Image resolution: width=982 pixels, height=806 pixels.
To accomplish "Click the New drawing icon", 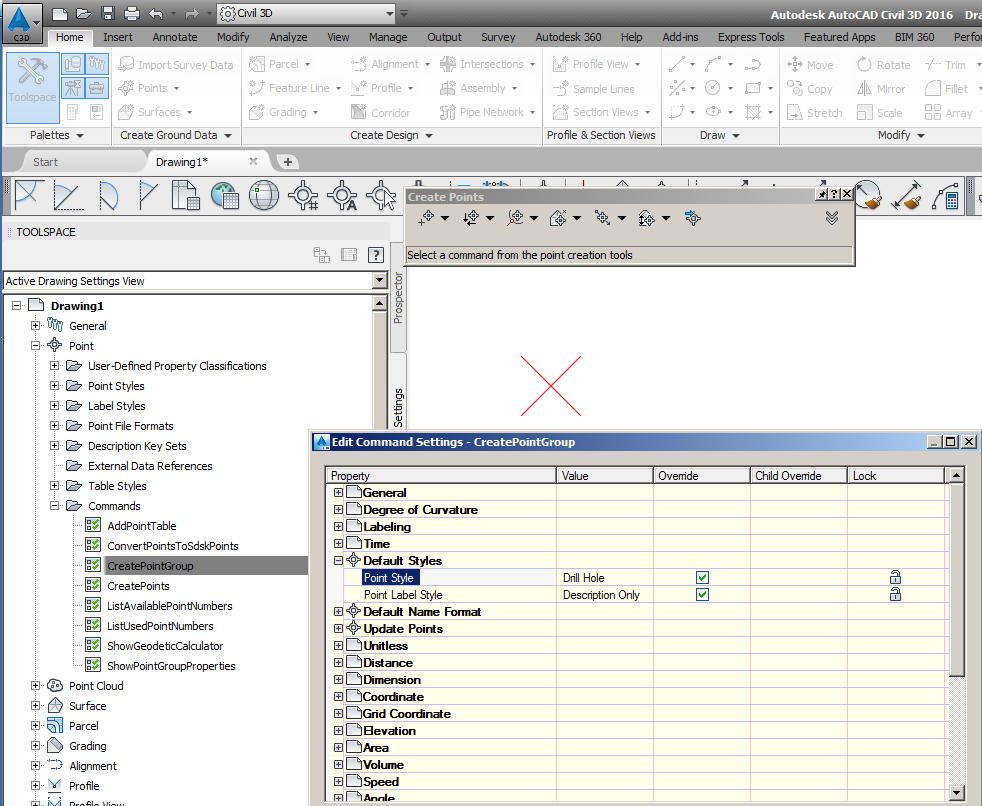I will (x=59, y=13).
